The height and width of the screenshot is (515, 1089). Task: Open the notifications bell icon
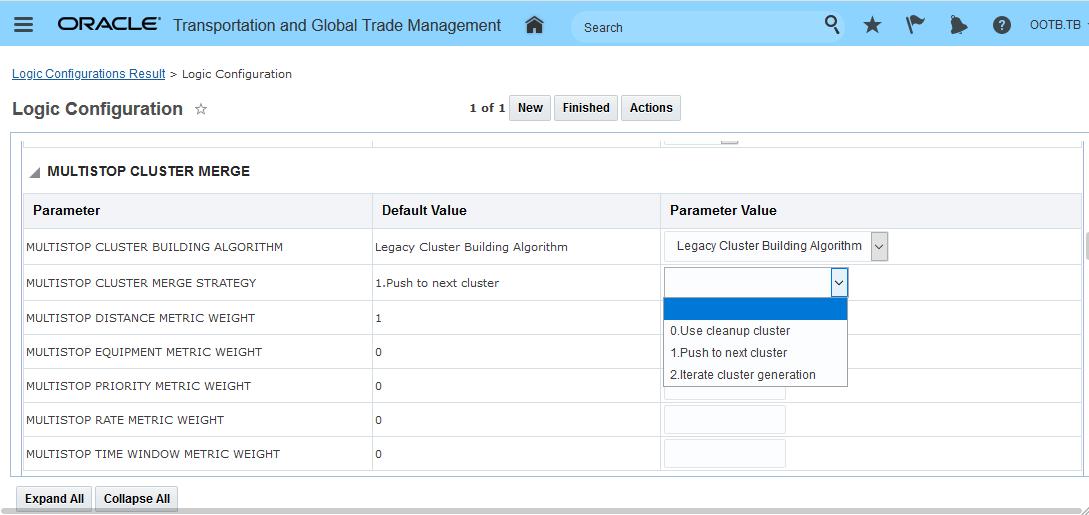(958, 25)
